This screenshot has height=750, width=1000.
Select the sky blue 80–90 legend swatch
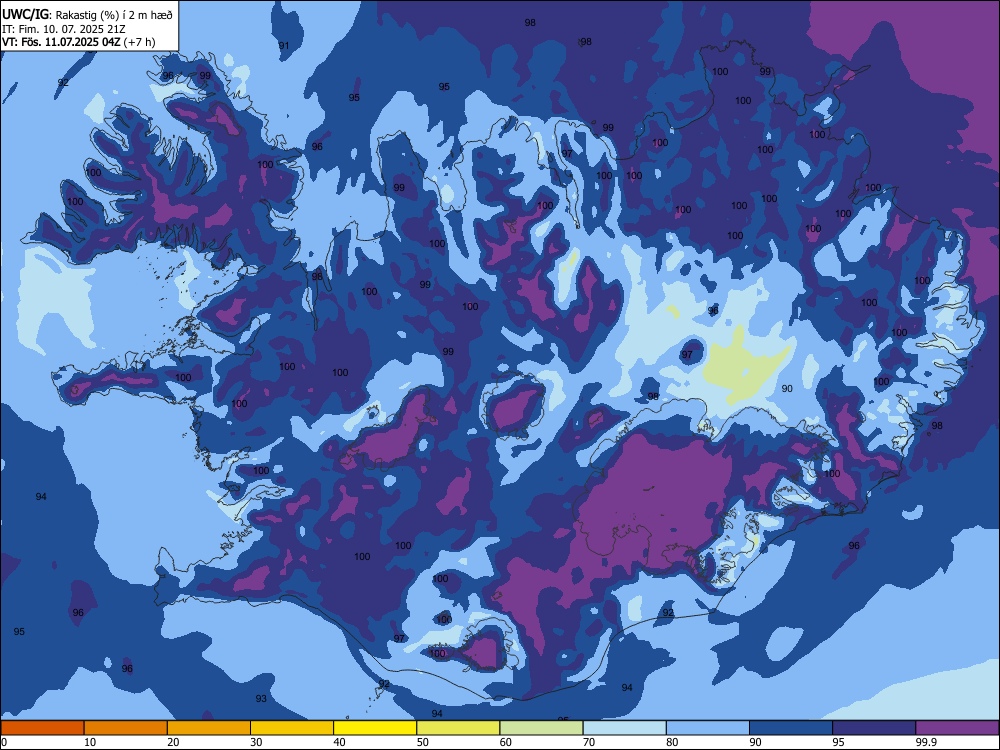click(x=708, y=728)
